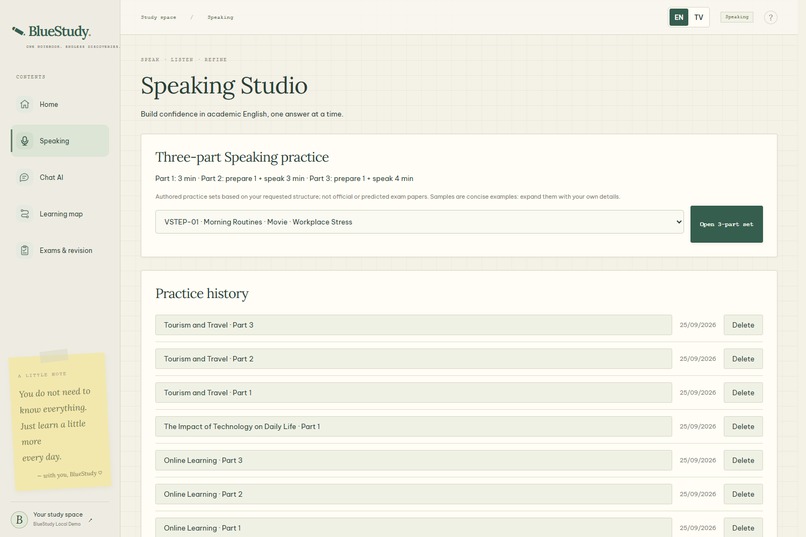Open Chat AI from sidebar
806x537 pixels.
click(x=60, y=177)
